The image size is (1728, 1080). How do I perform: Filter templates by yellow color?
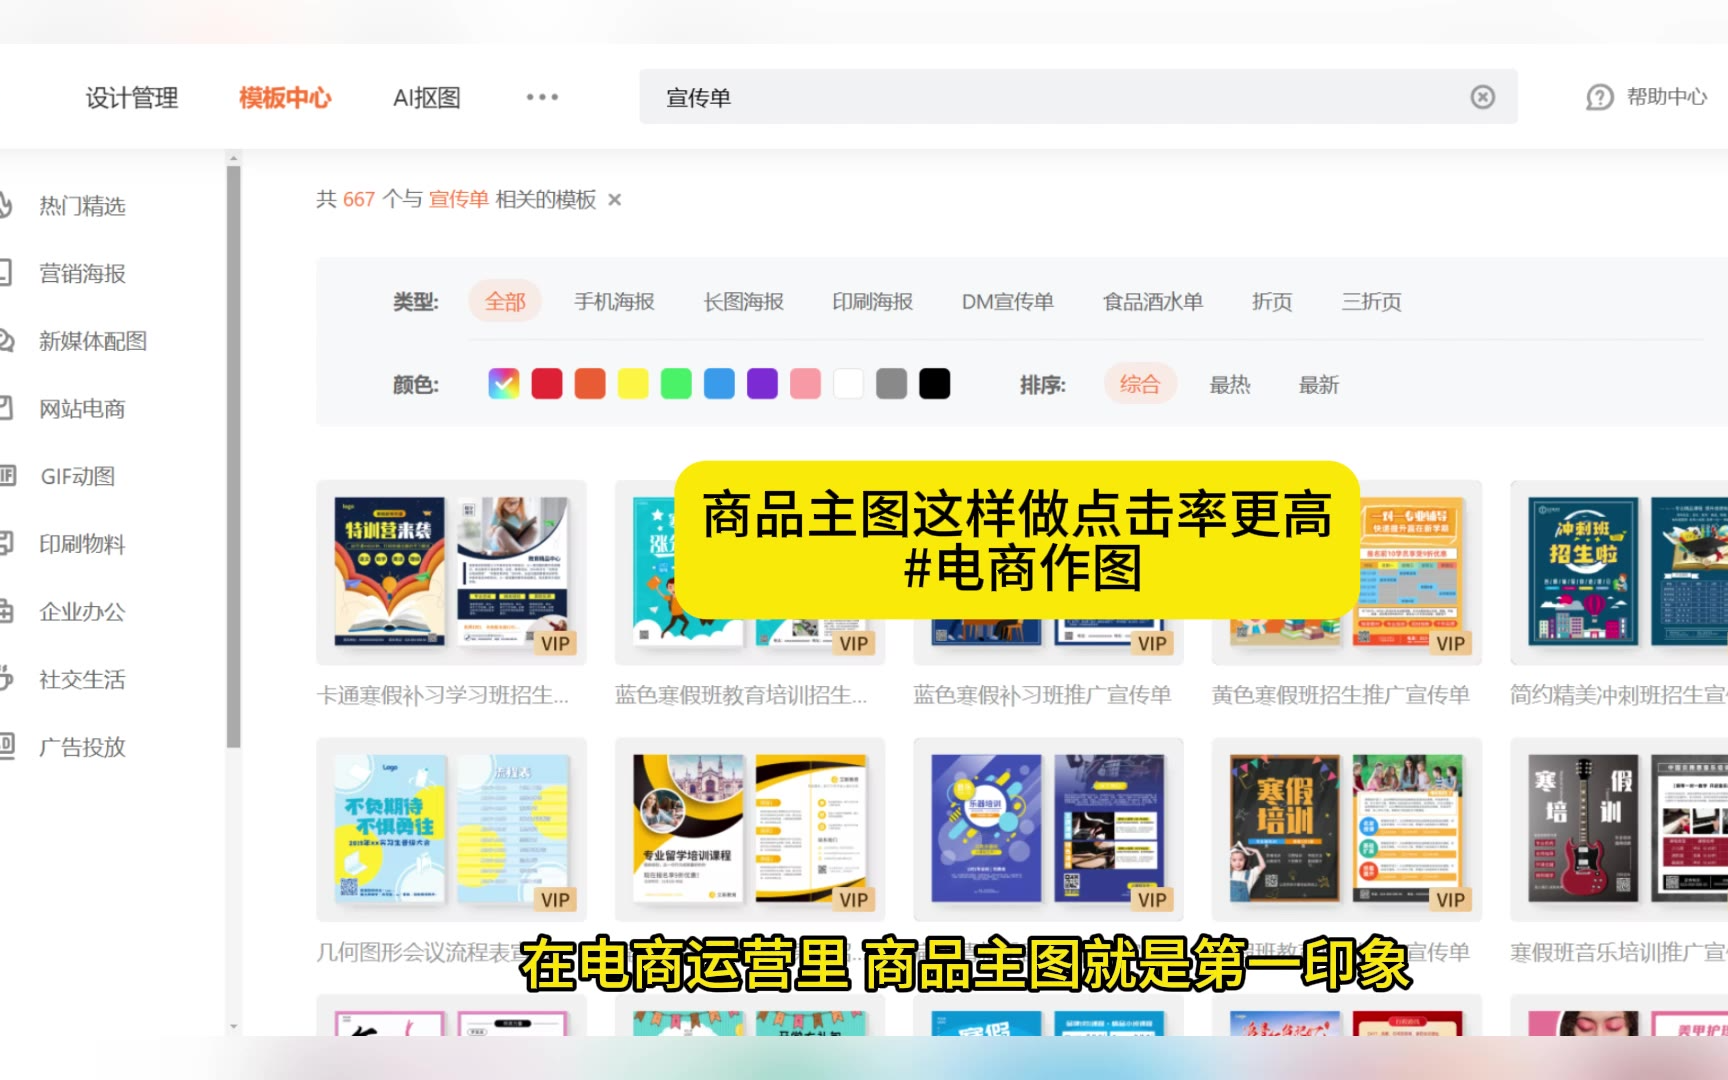pos(633,384)
